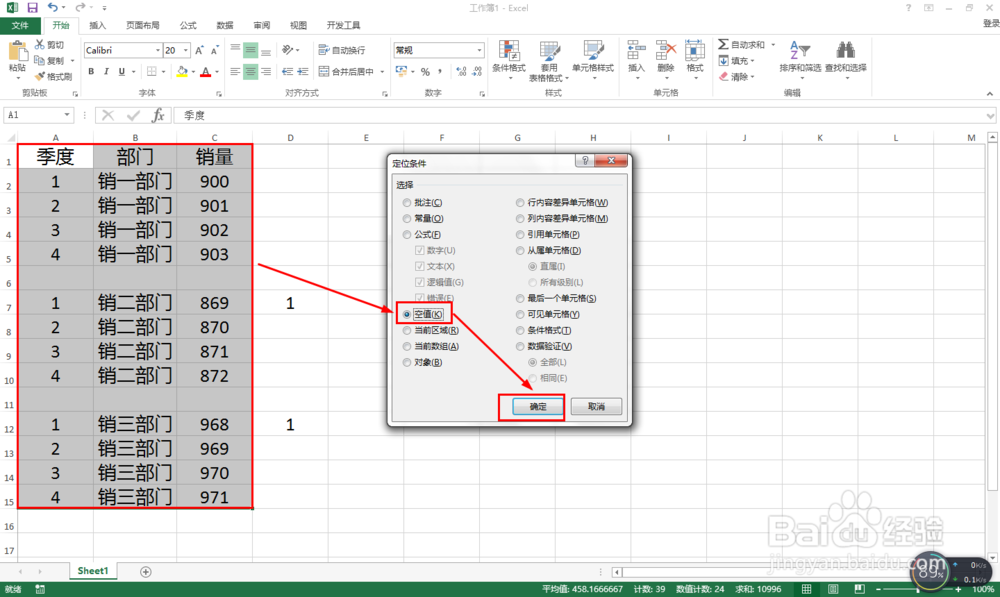Viewport: 1000px width, 597px height.
Task: Toggle Italic formatting
Action: (106, 71)
